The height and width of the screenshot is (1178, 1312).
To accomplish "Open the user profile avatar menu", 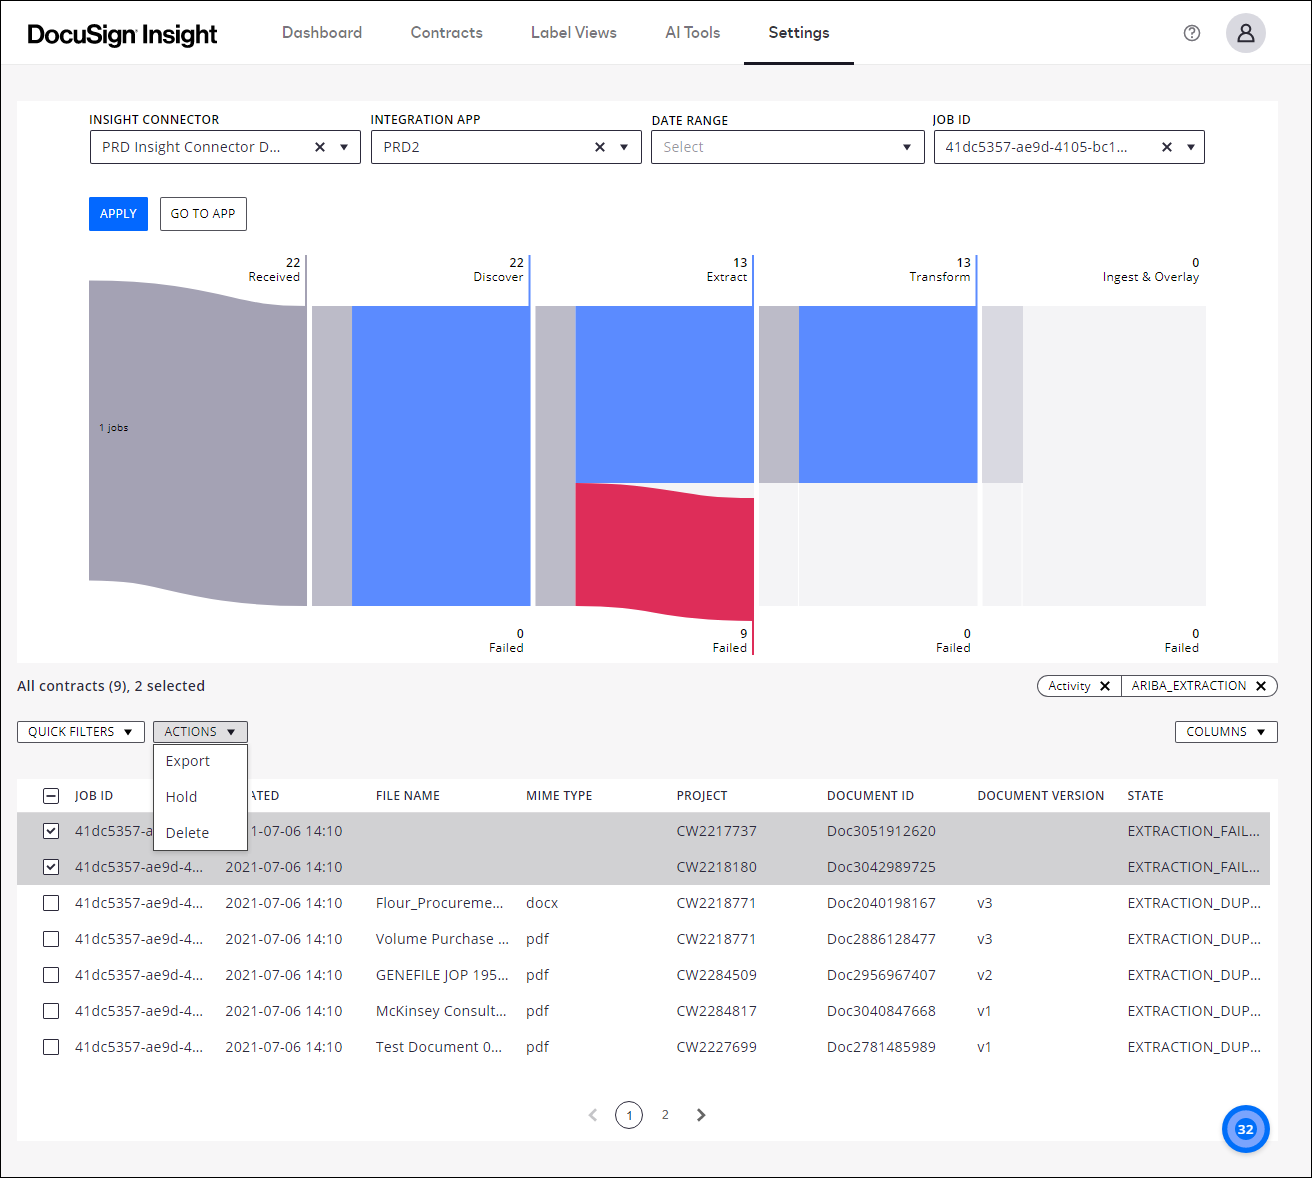I will coord(1245,32).
